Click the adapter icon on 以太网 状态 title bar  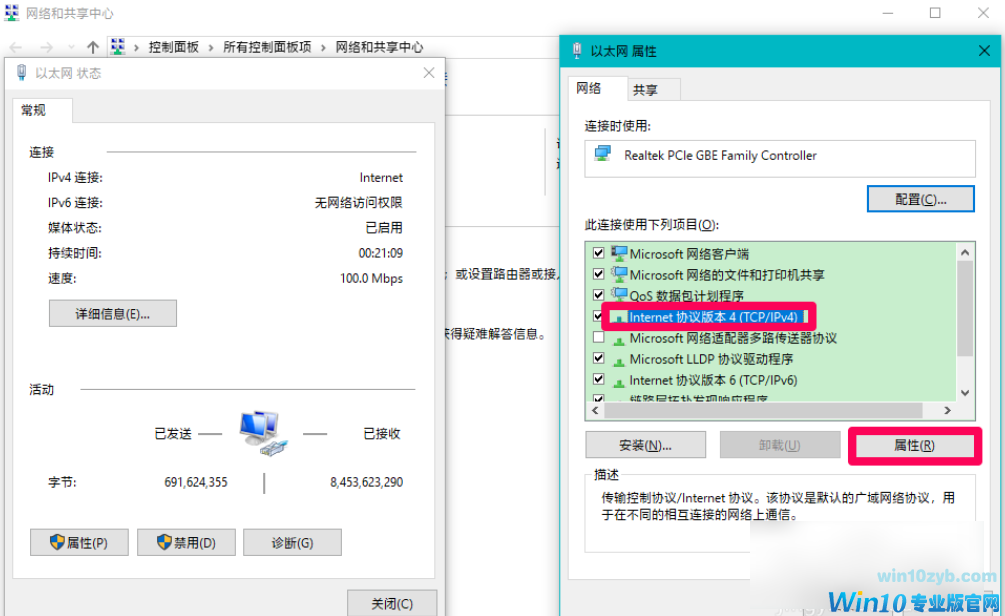tap(21, 72)
